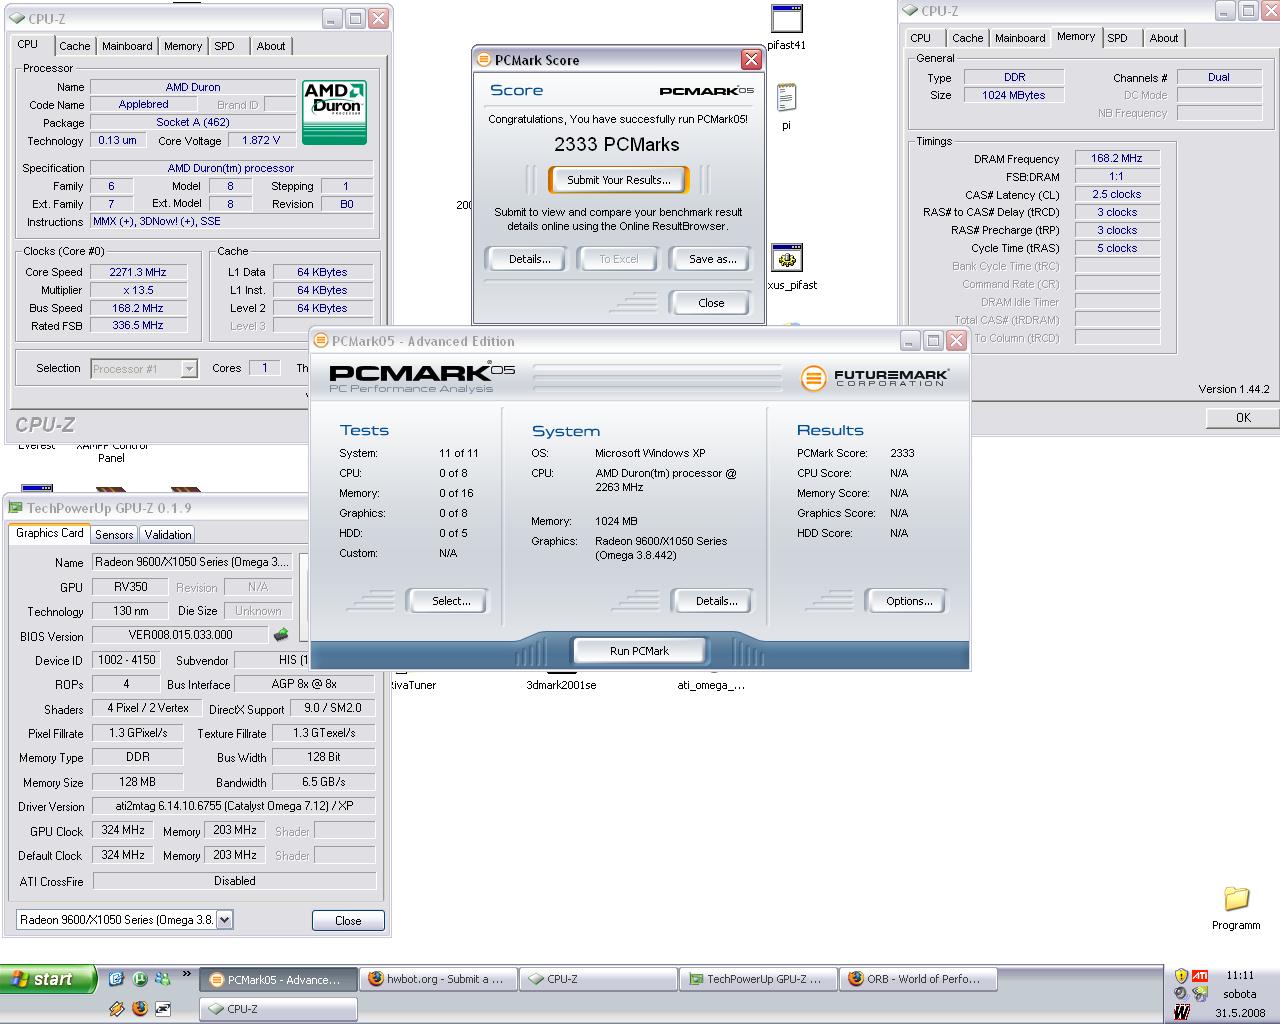This screenshot has height=1024, width=1280.
Task: Click Submit Your Results button
Action: click(x=619, y=180)
